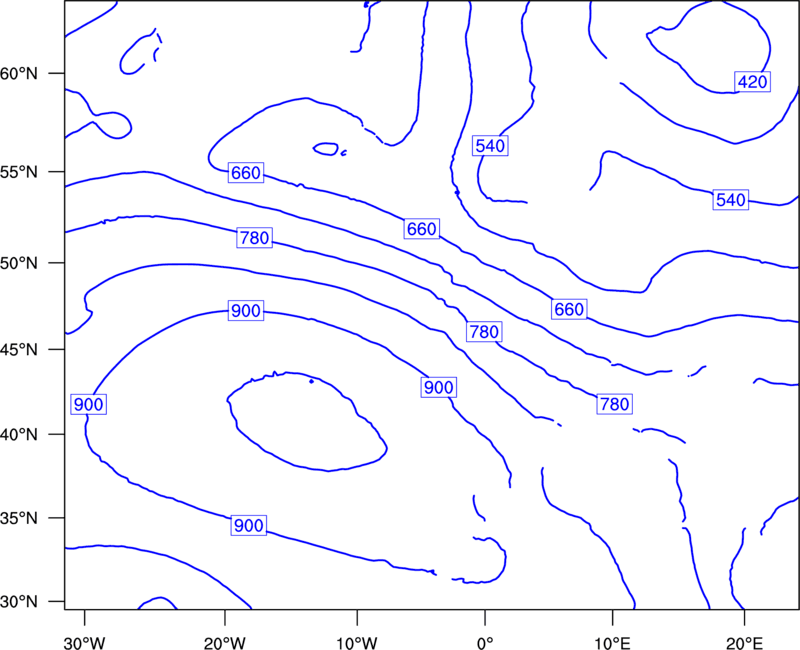Select the 55°N latitude axis label

(x=19, y=172)
